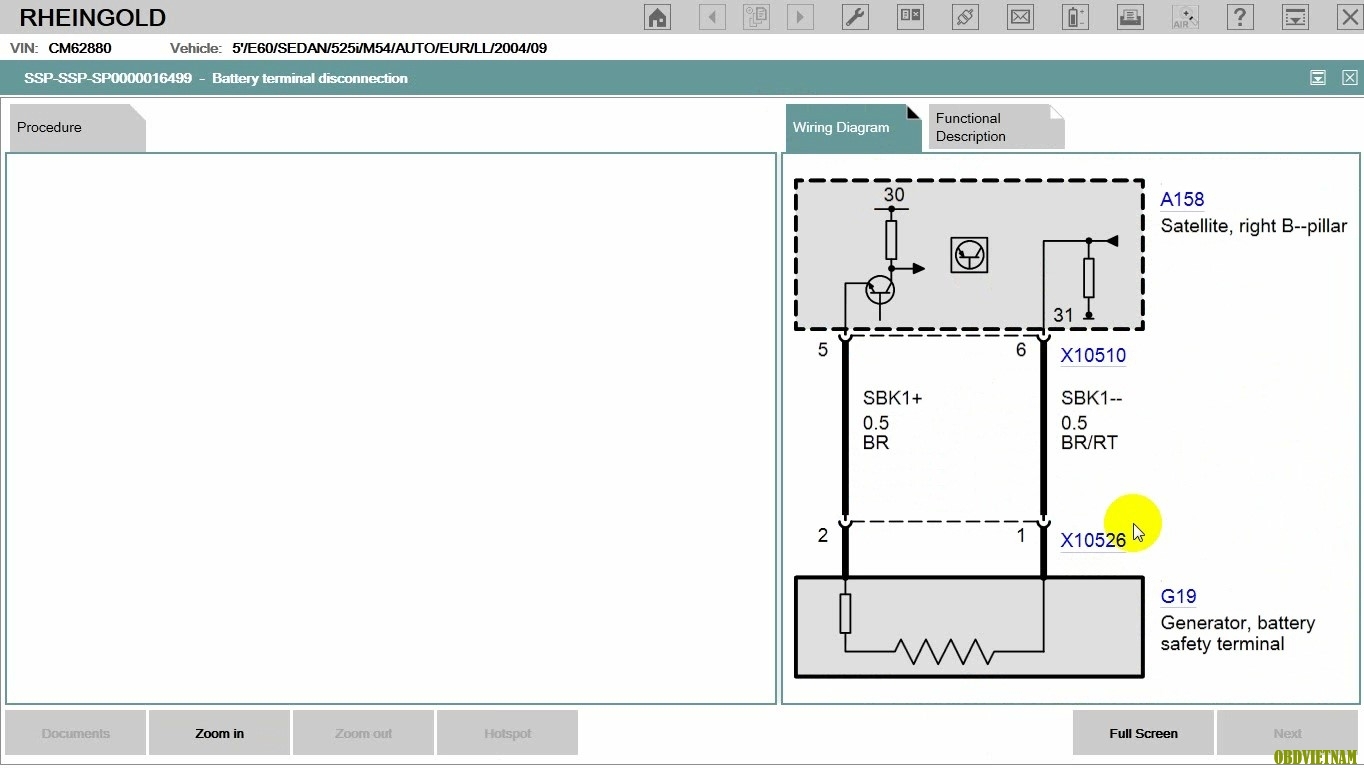The image size is (1364, 768).
Task: Click the connector plug icon
Action: click(x=965, y=17)
